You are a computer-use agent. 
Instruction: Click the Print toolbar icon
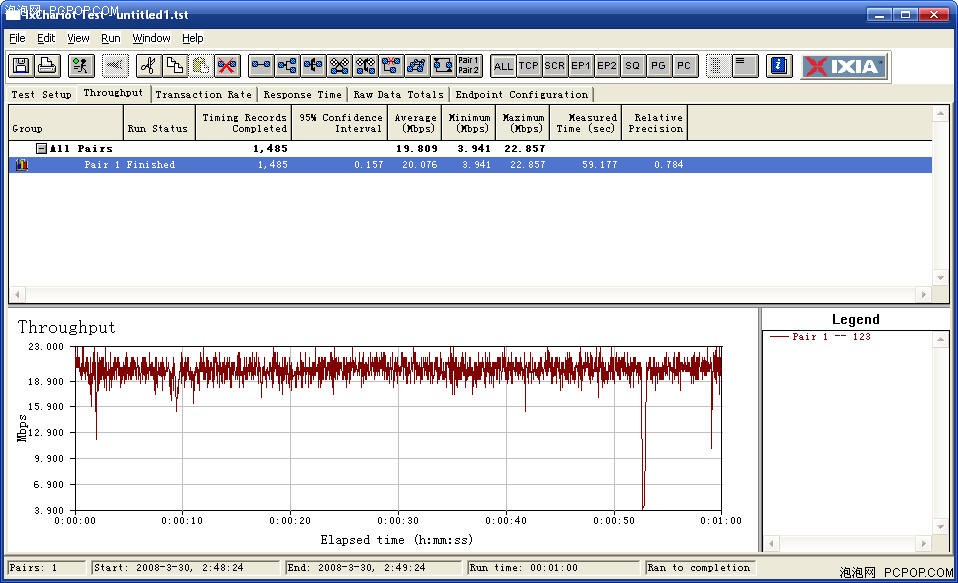click(x=48, y=65)
